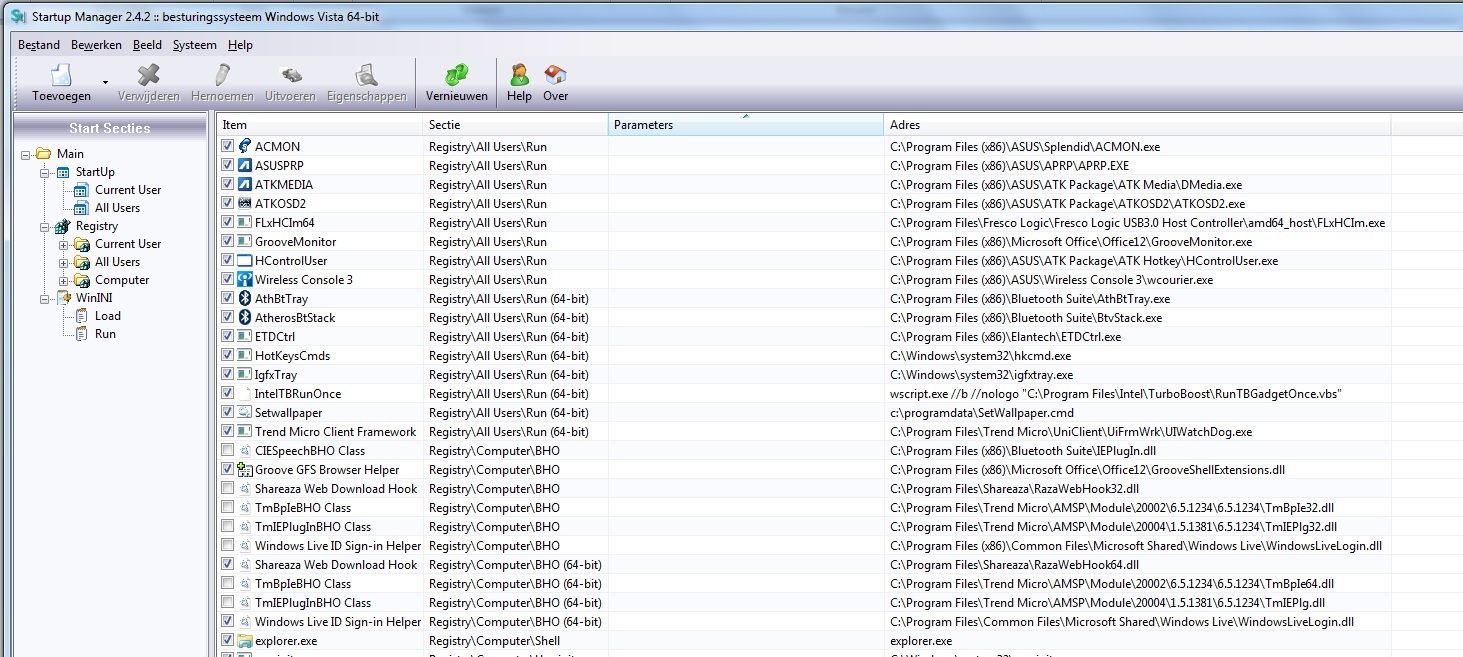
Task: Uncheck the IgfxTray item
Action: [228, 374]
